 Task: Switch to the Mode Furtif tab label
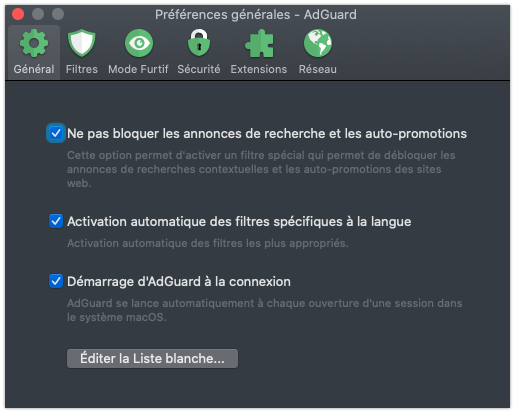click(x=138, y=69)
